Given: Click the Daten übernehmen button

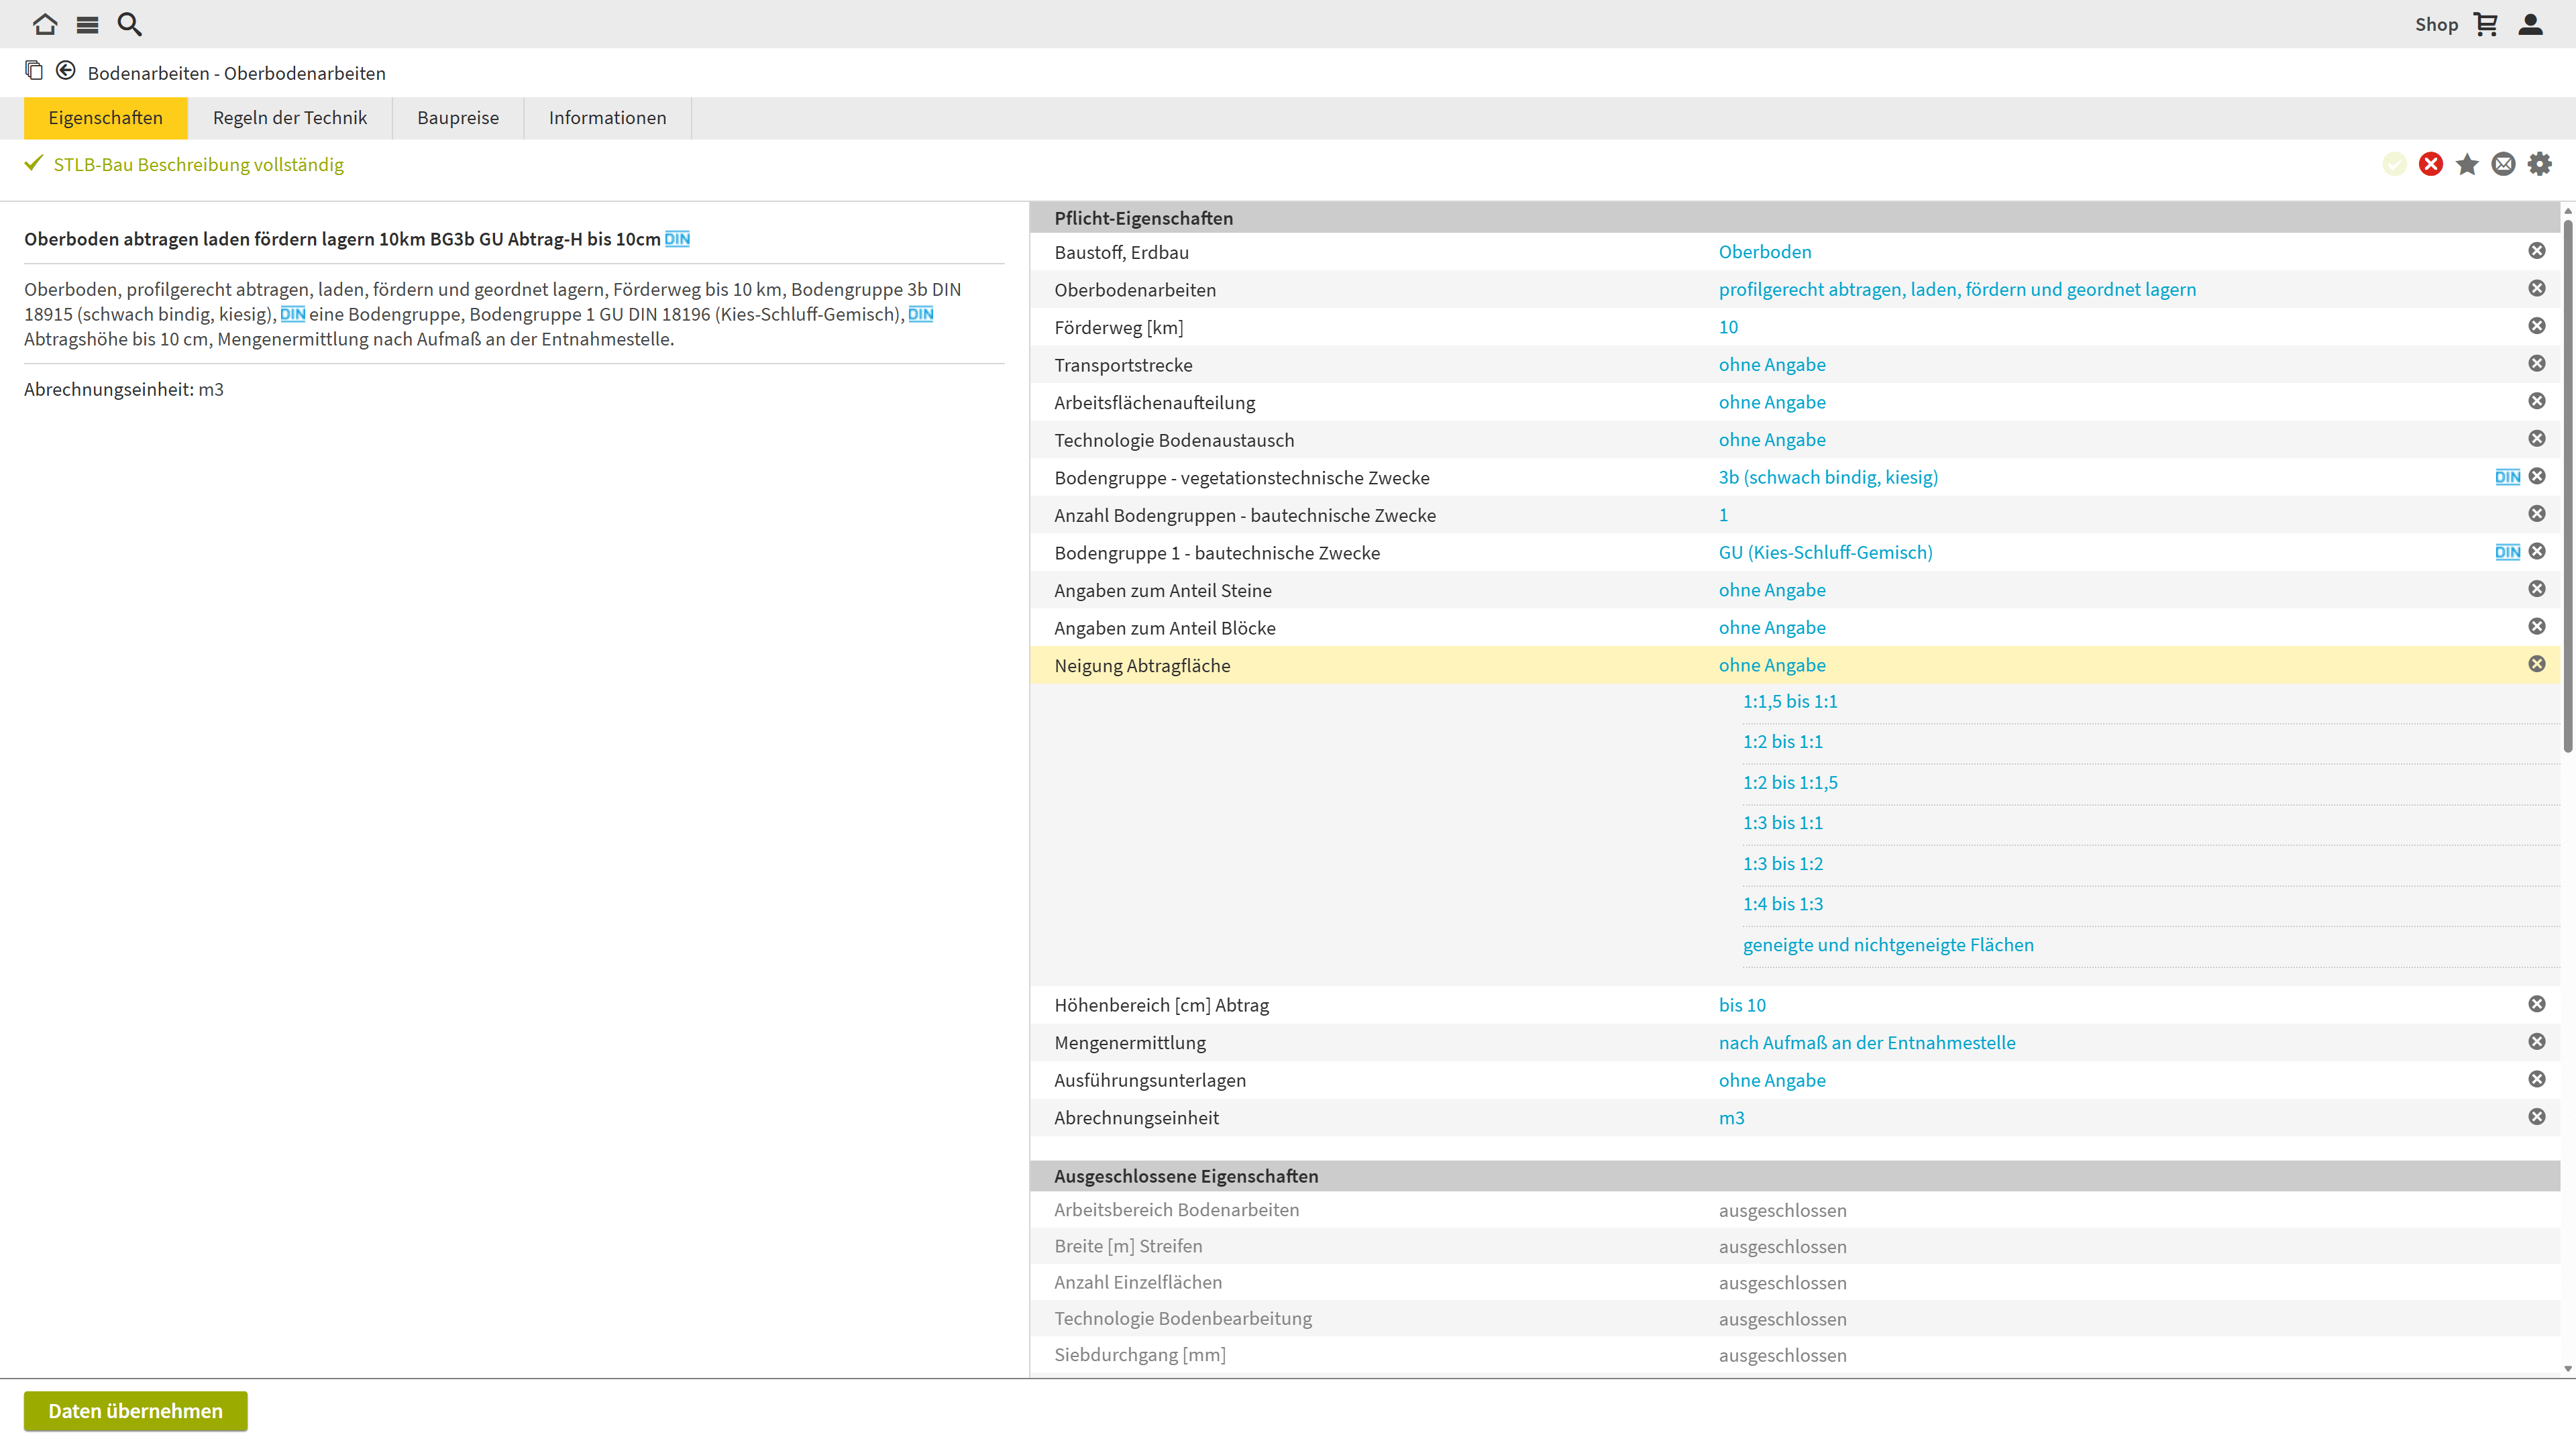Looking at the screenshot, I should tap(135, 1410).
